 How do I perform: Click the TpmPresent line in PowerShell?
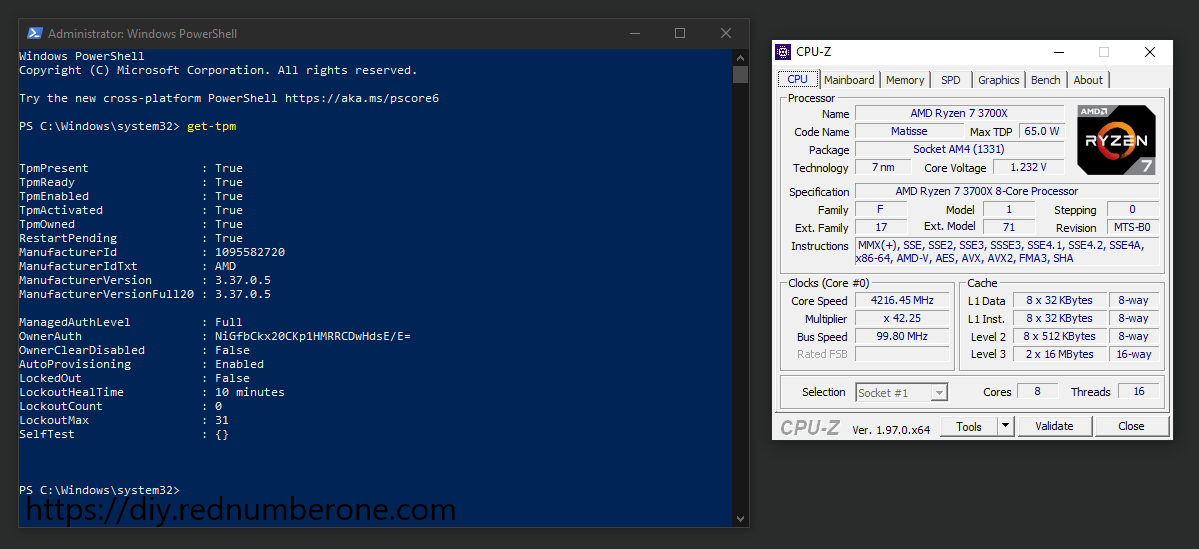click(131, 168)
